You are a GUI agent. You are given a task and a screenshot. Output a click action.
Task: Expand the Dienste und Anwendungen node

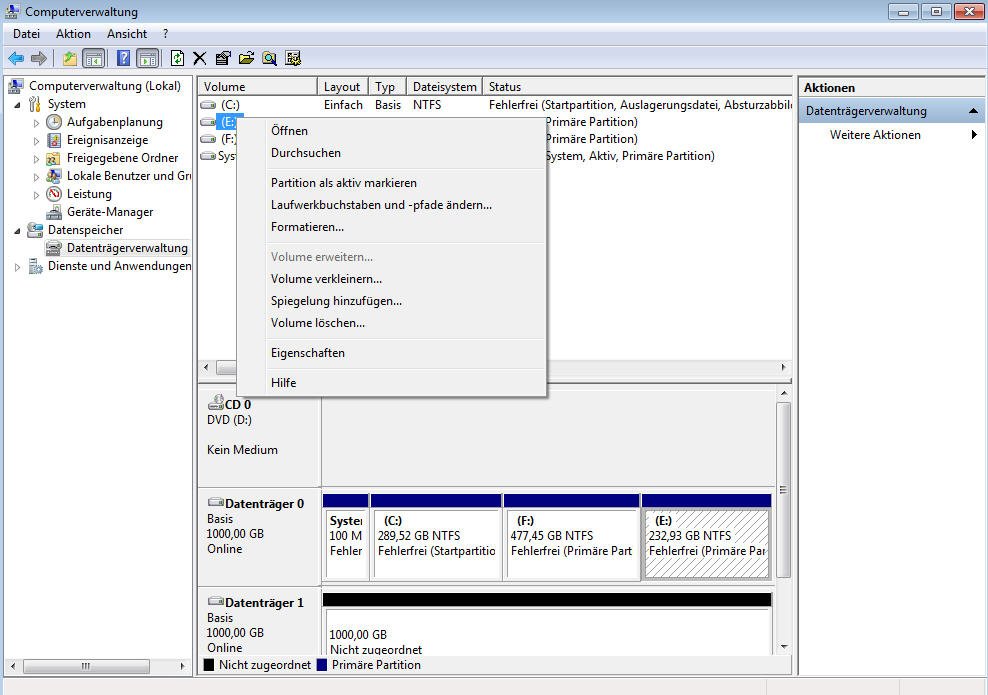17,267
